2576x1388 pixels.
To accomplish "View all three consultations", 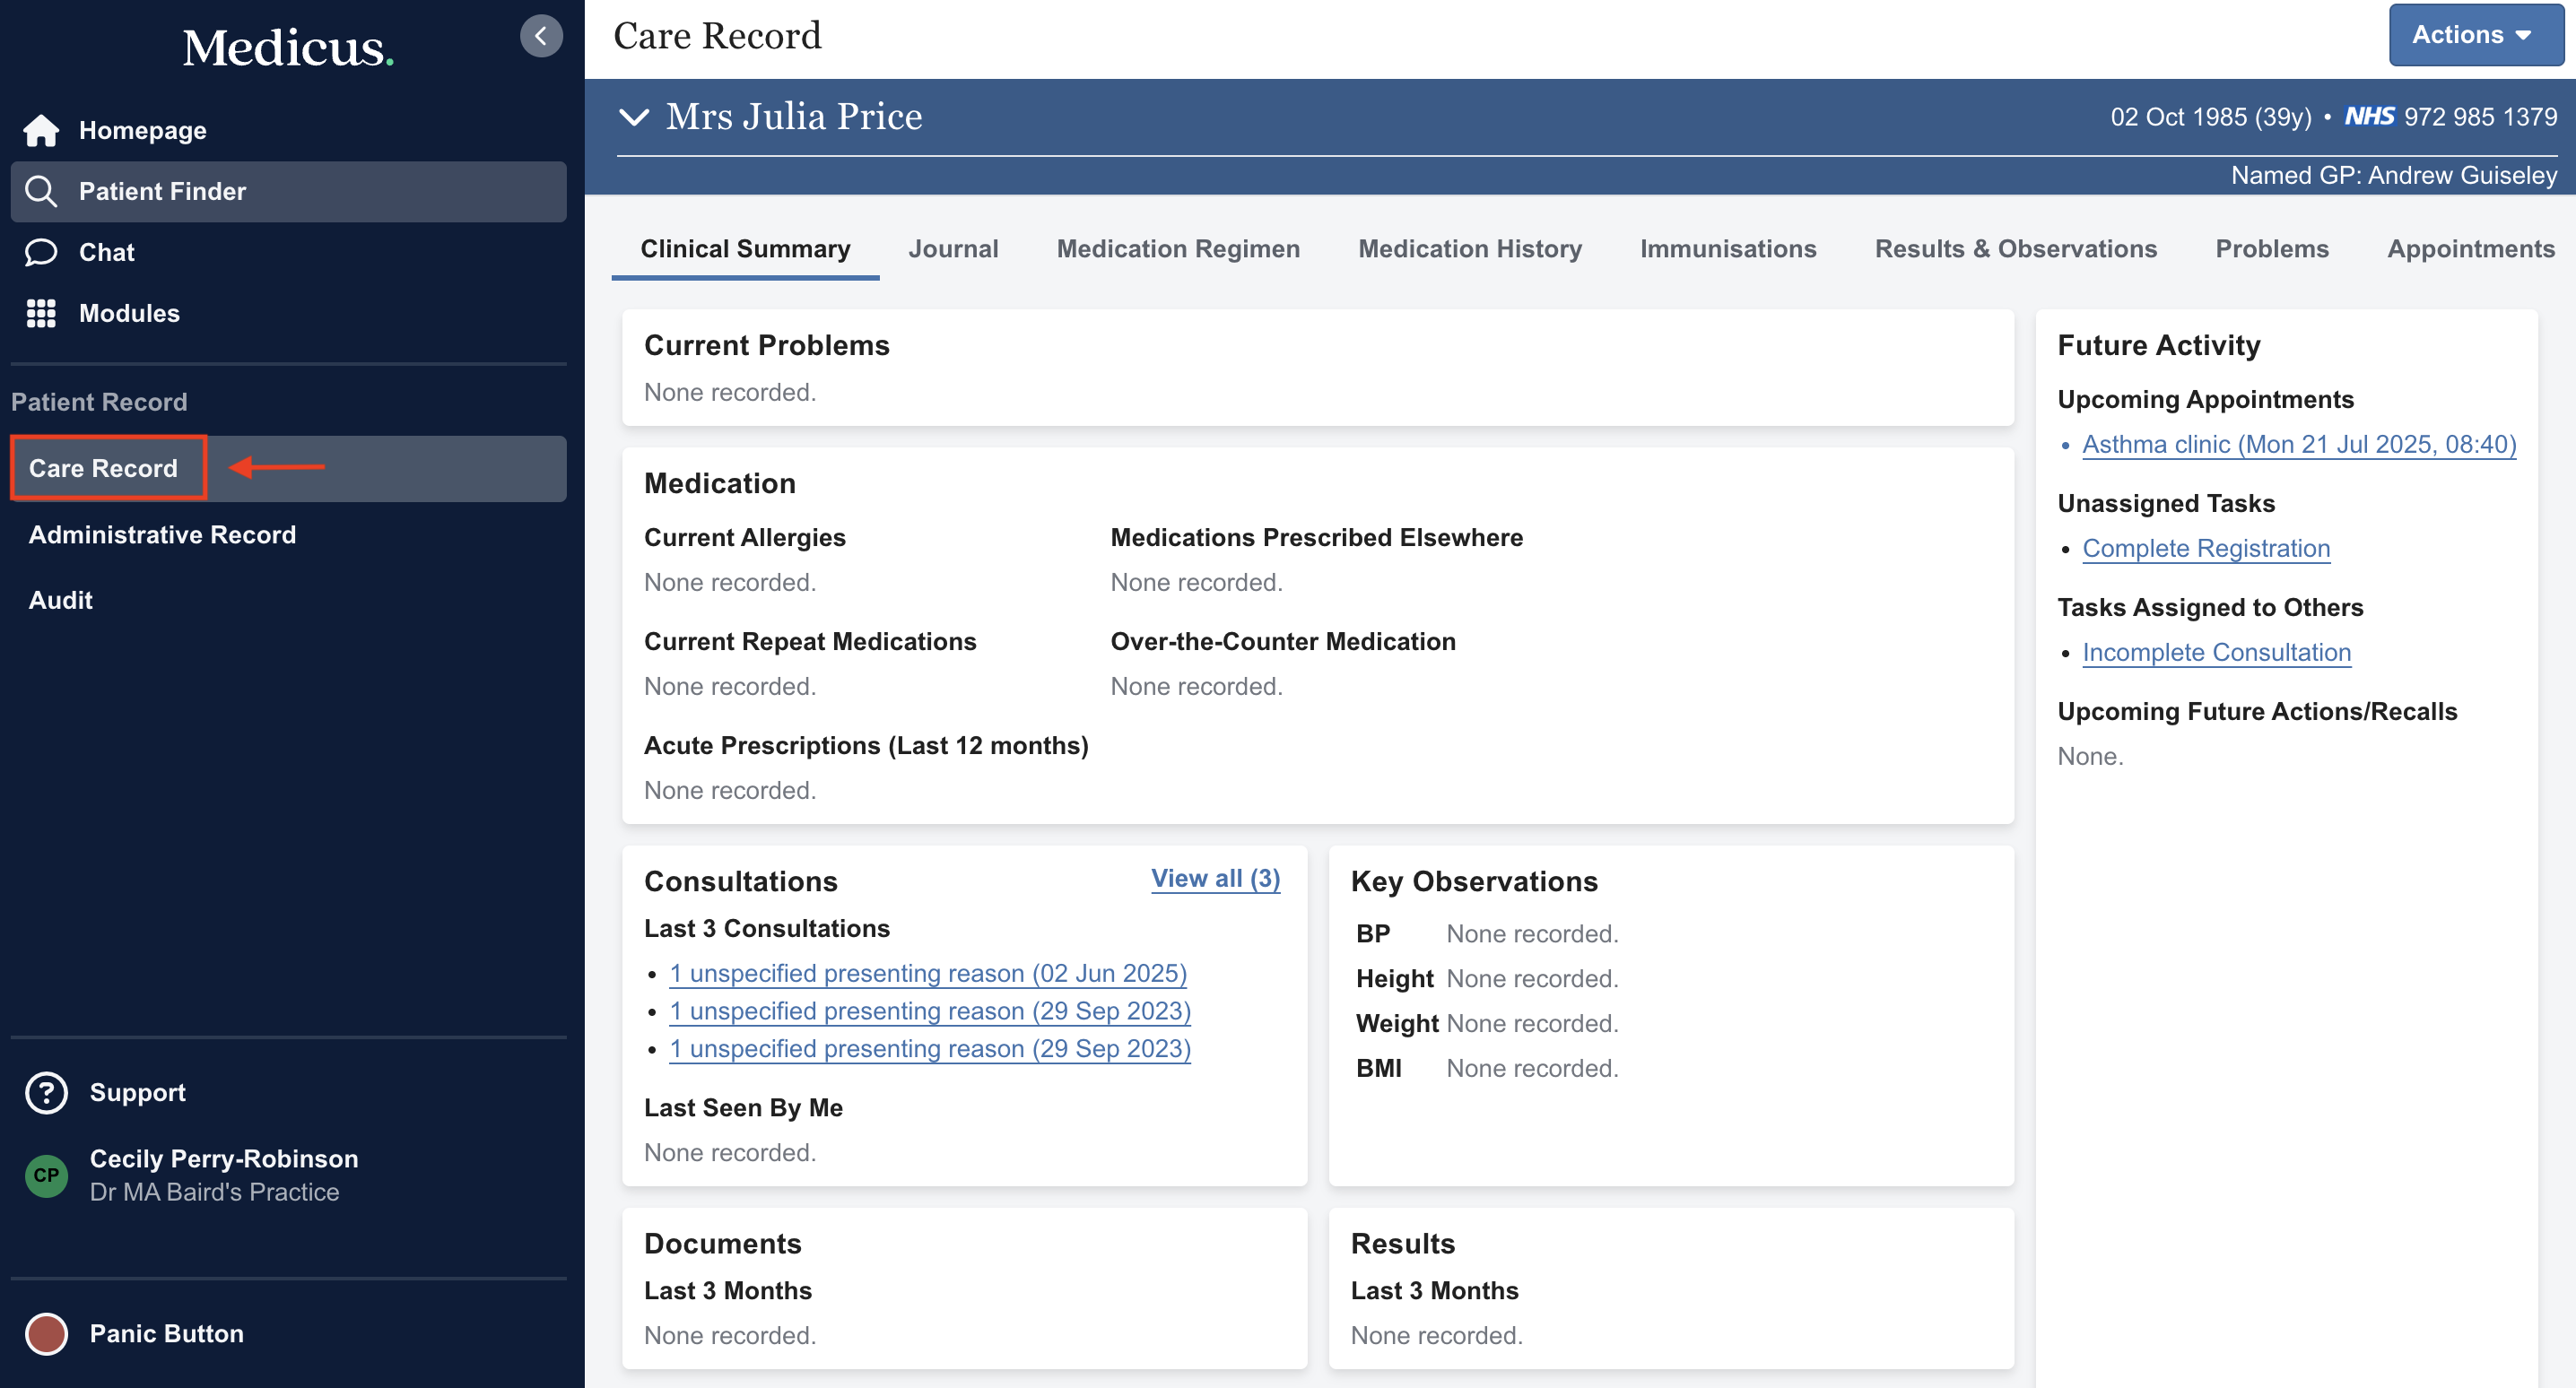I will point(1215,879).
